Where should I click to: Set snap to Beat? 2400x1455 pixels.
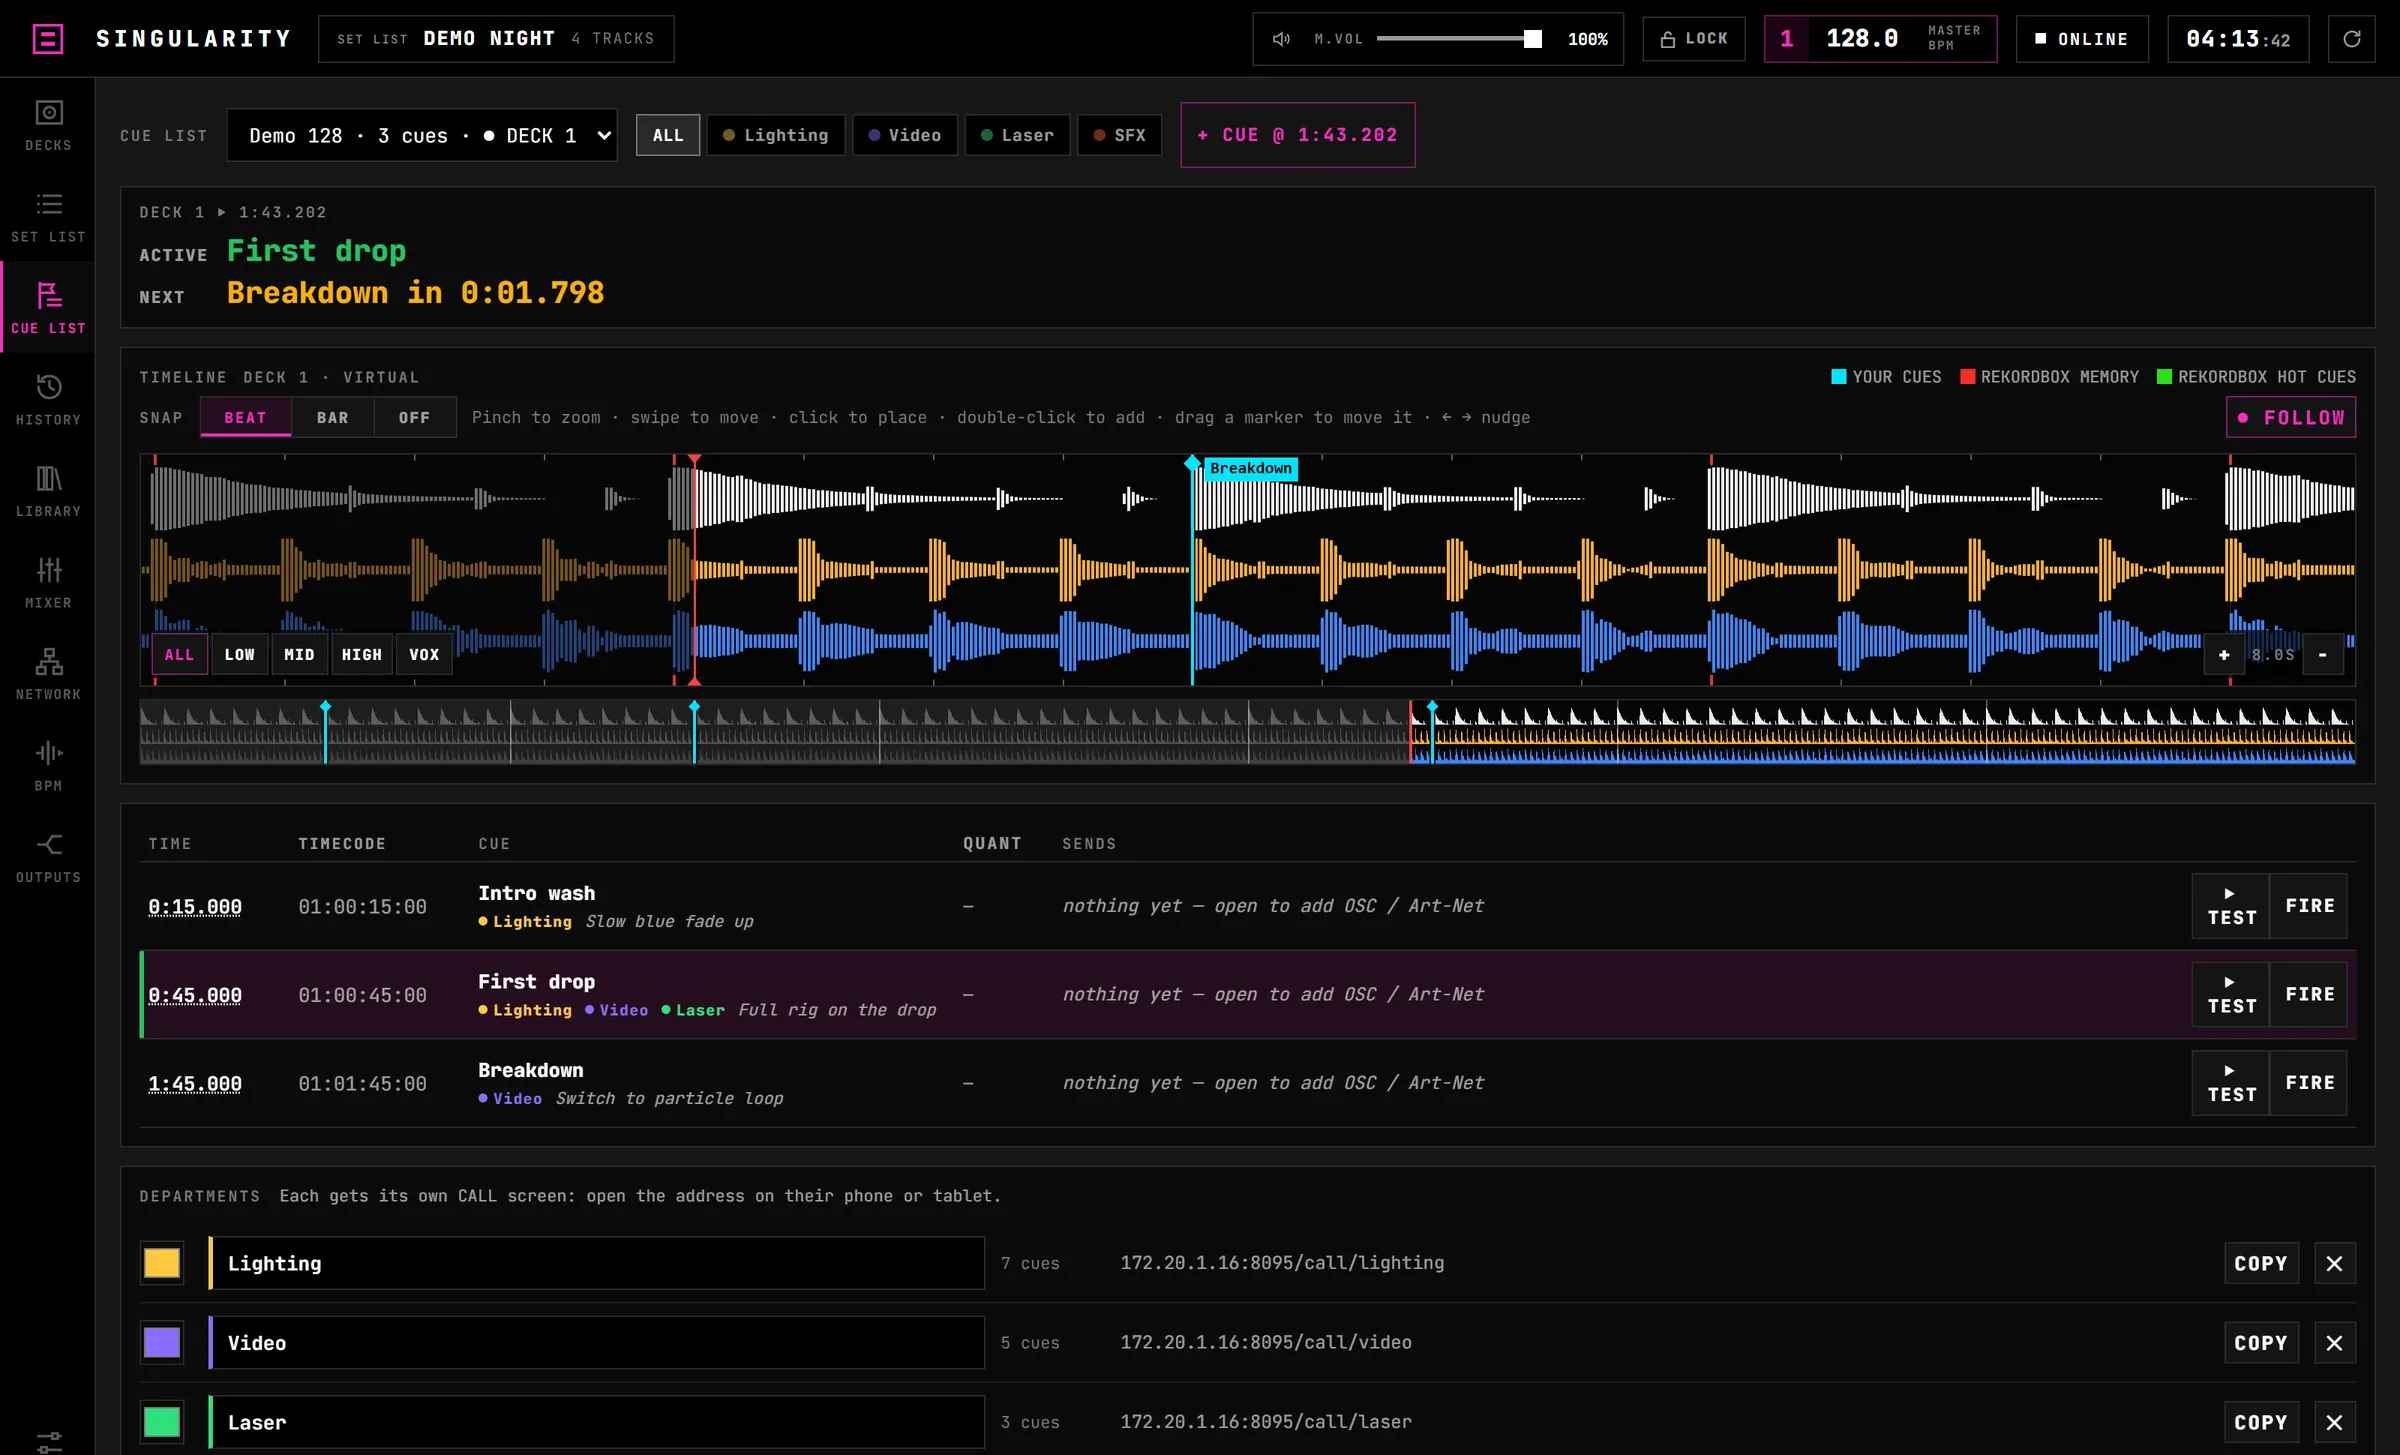pos(246,417)
